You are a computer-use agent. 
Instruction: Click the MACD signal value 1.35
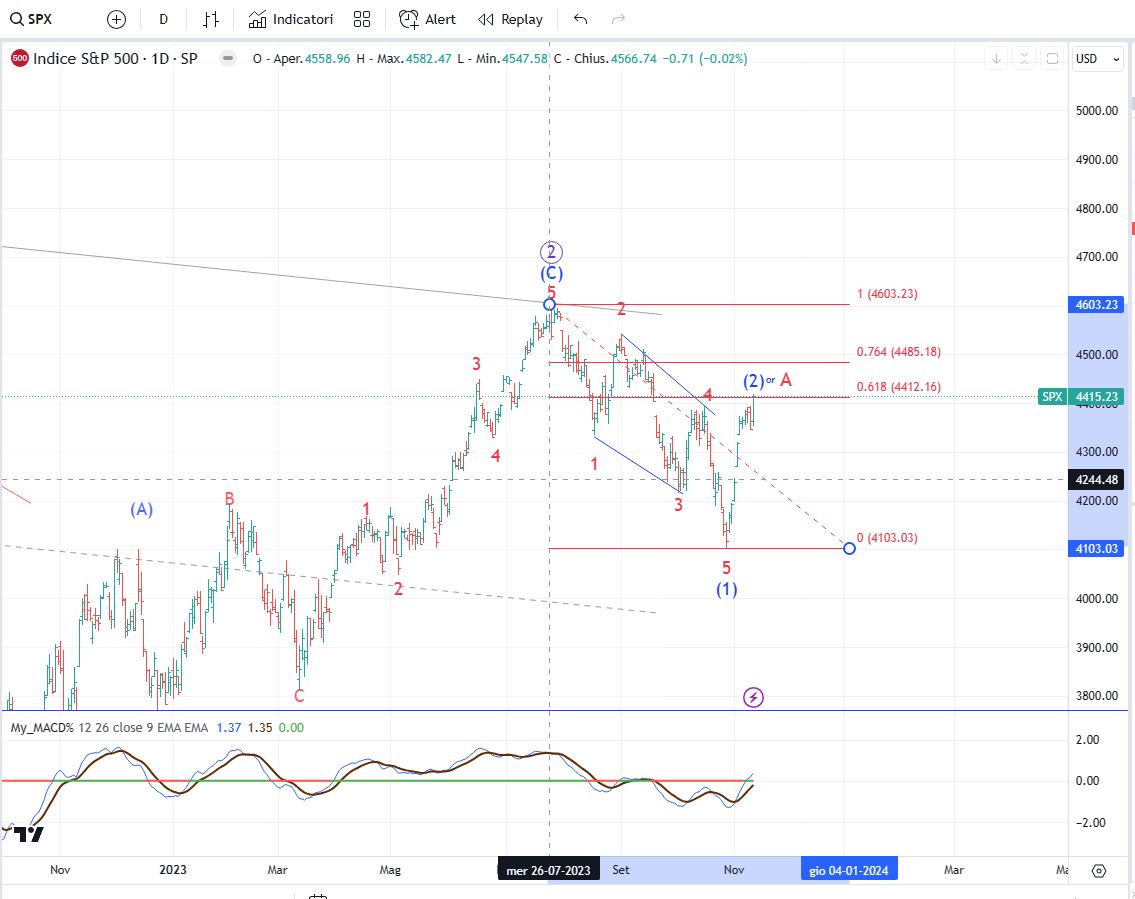260,727
